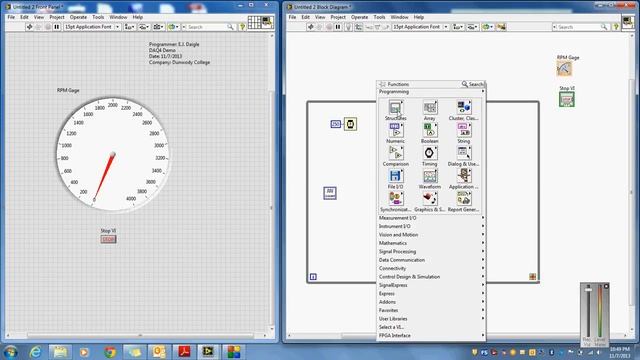Click the connector pane grid icon in Front Panel
The image size is (640, 360).
pyautogui.click(x=254, y=22)
